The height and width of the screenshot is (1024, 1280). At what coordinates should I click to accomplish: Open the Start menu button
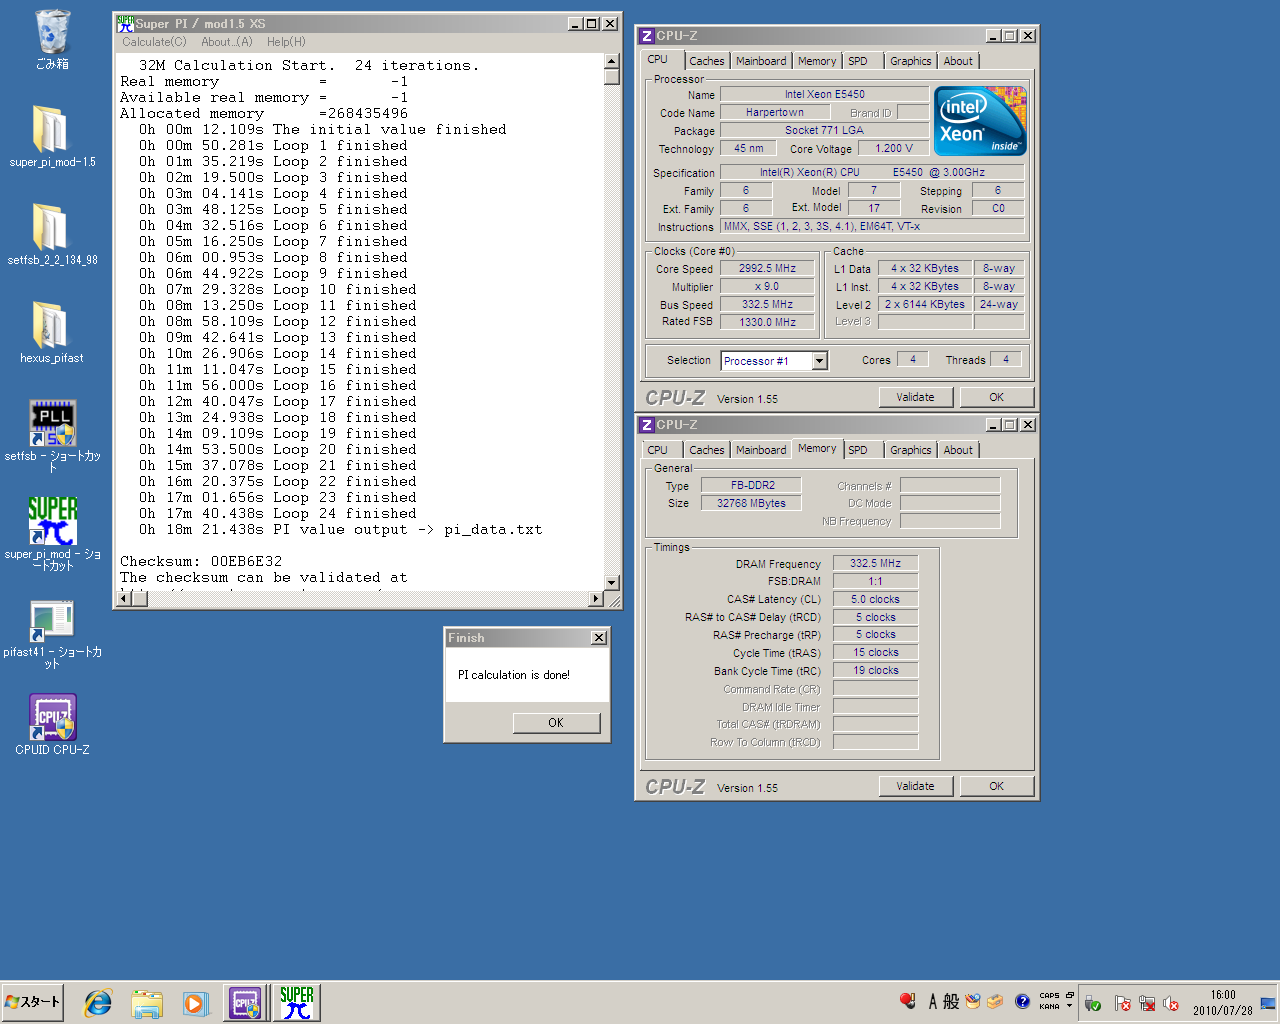click(x=33, y=1002)
